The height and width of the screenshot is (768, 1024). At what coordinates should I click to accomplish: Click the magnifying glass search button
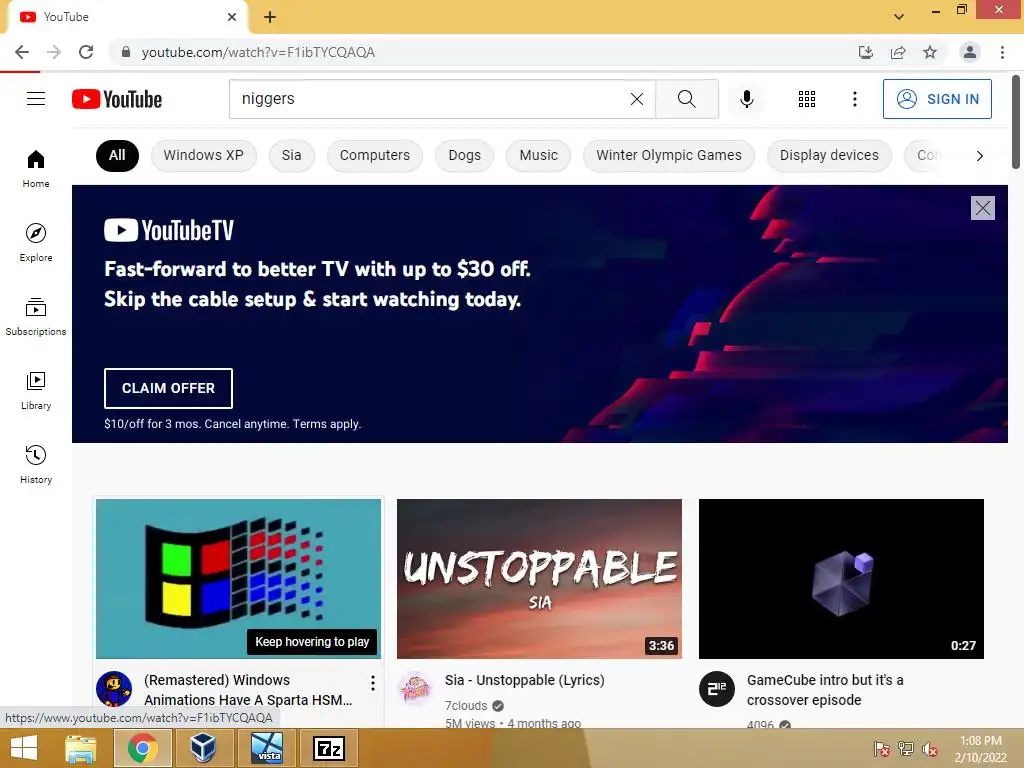click(x=686, y=99)
